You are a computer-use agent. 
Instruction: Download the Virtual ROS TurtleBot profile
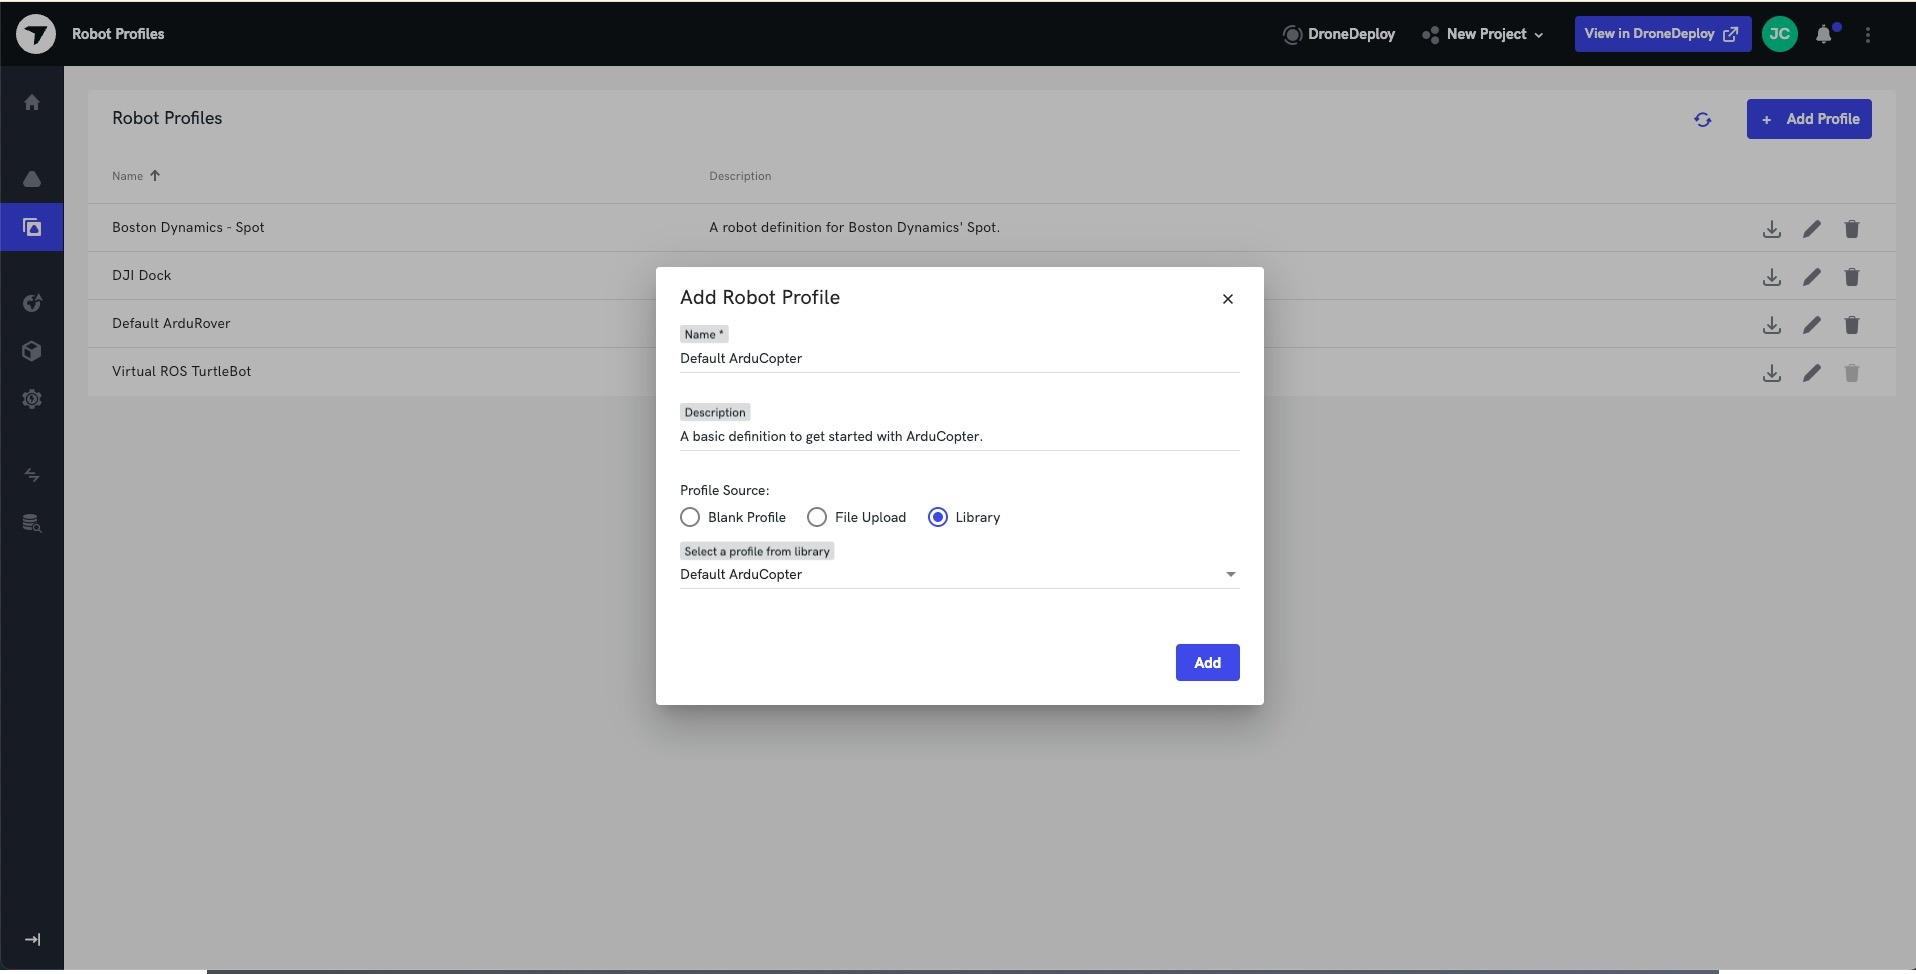(x=1771, y=373)
